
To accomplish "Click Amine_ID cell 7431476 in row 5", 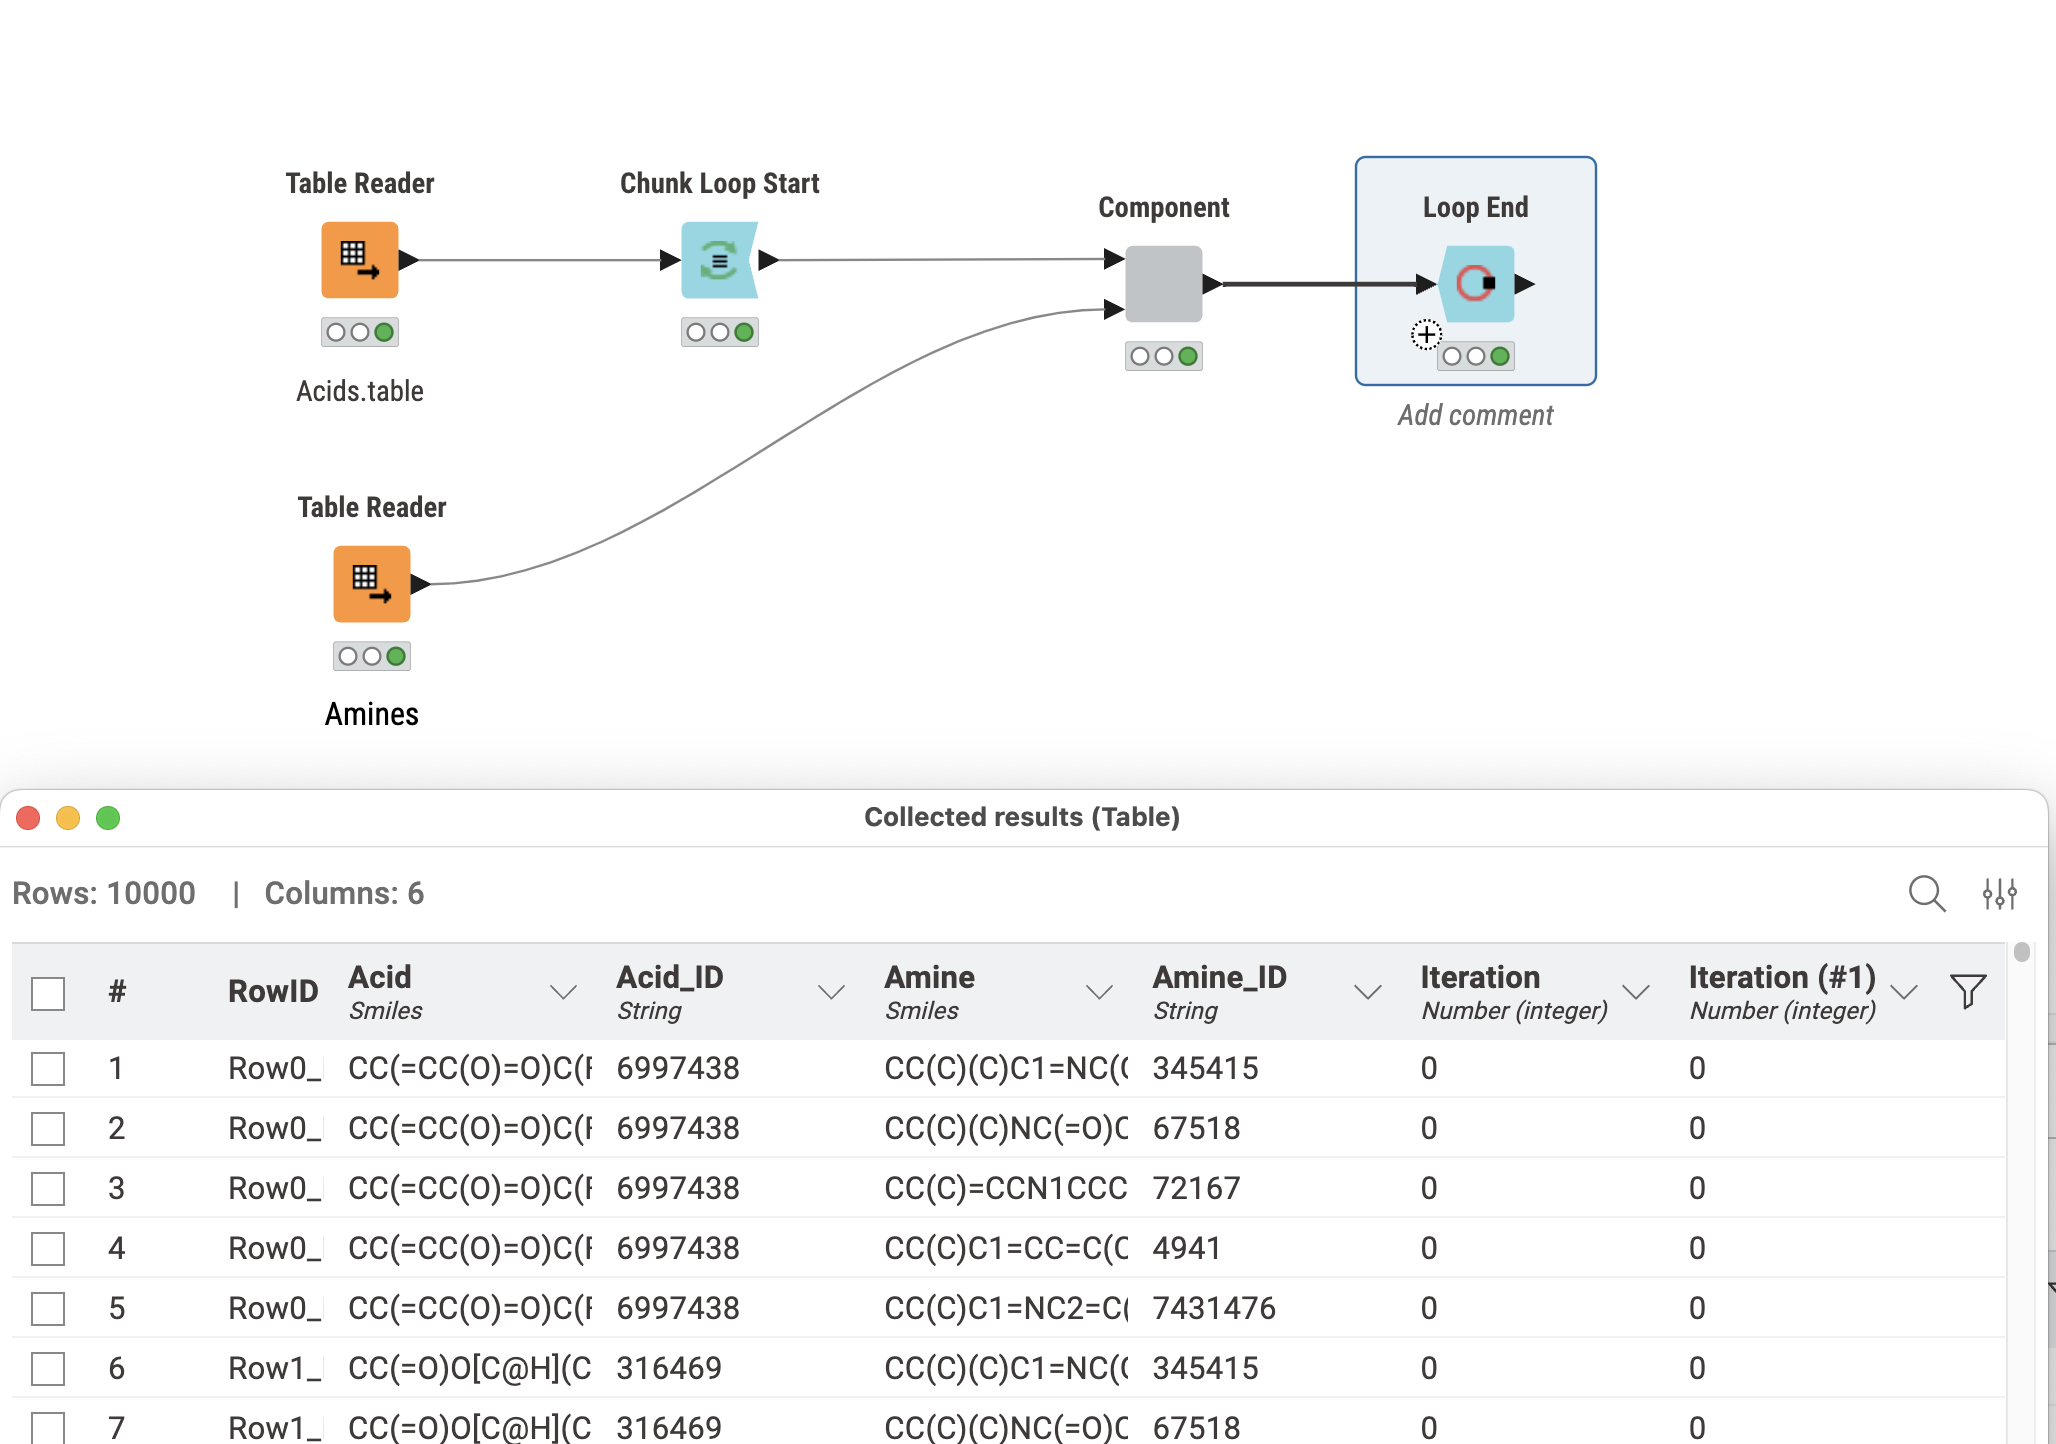I will [x=1215, y=1308].
